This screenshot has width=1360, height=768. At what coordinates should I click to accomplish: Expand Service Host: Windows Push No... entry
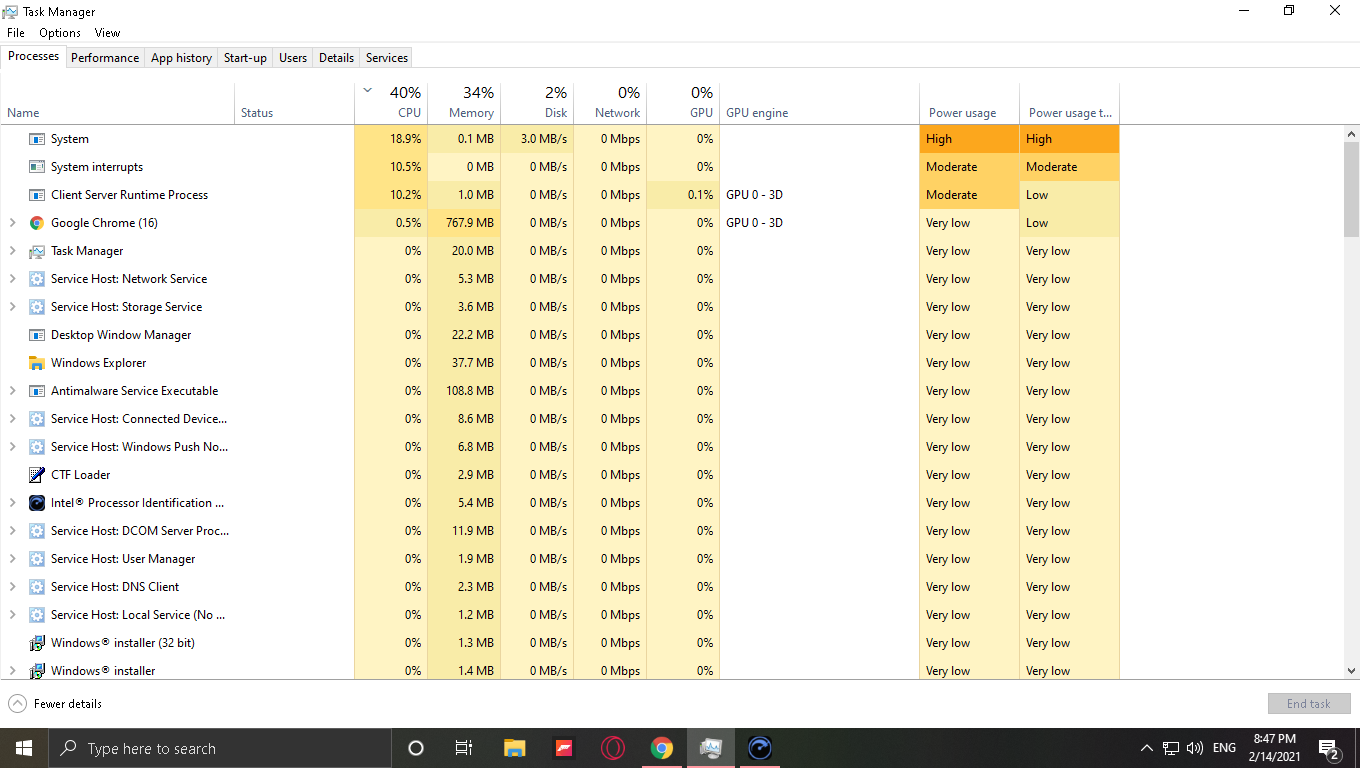(12, 447)
